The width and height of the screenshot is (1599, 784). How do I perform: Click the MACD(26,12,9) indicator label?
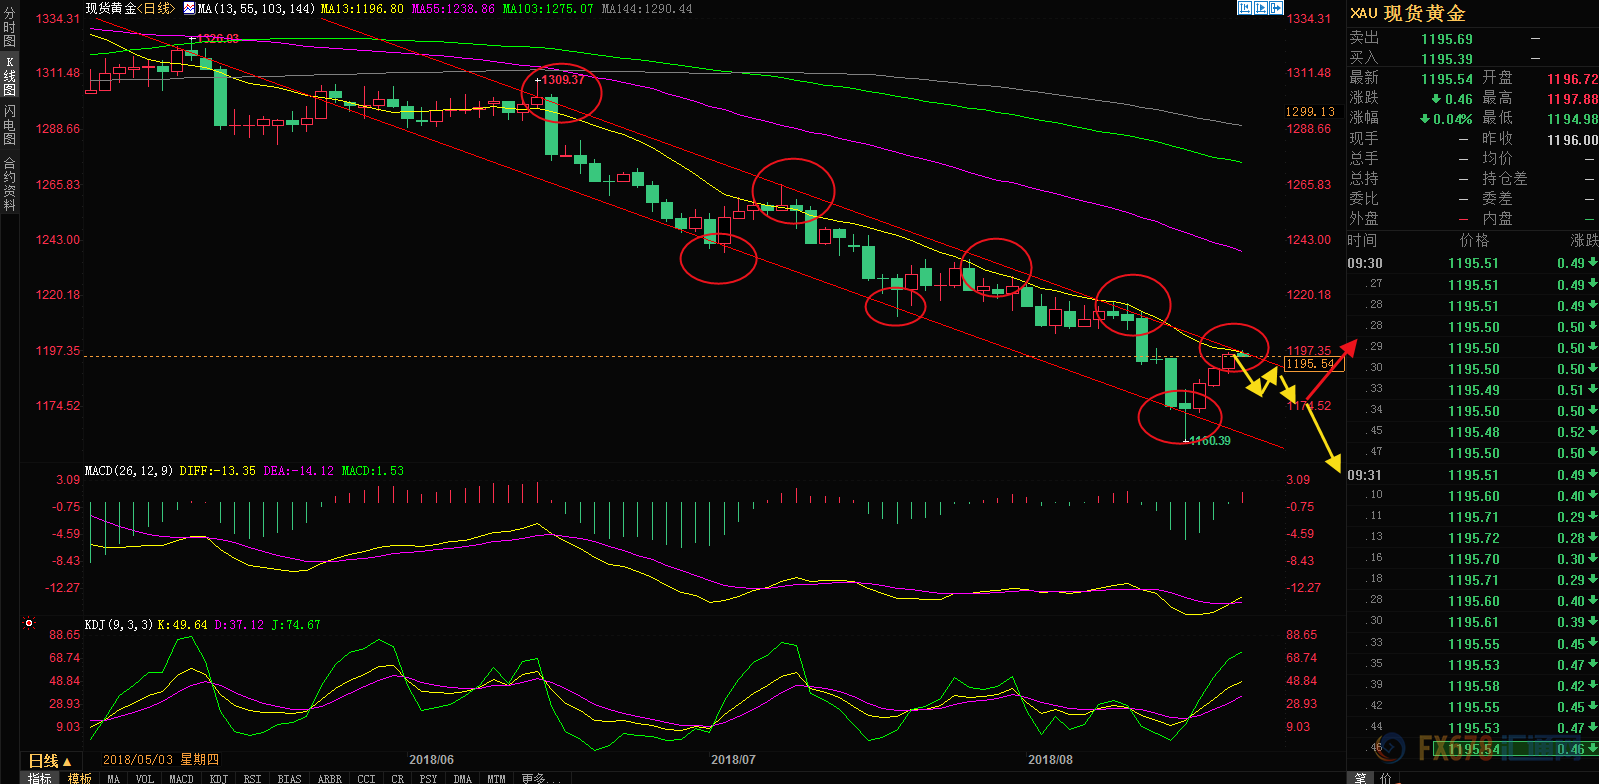point(129,470)
